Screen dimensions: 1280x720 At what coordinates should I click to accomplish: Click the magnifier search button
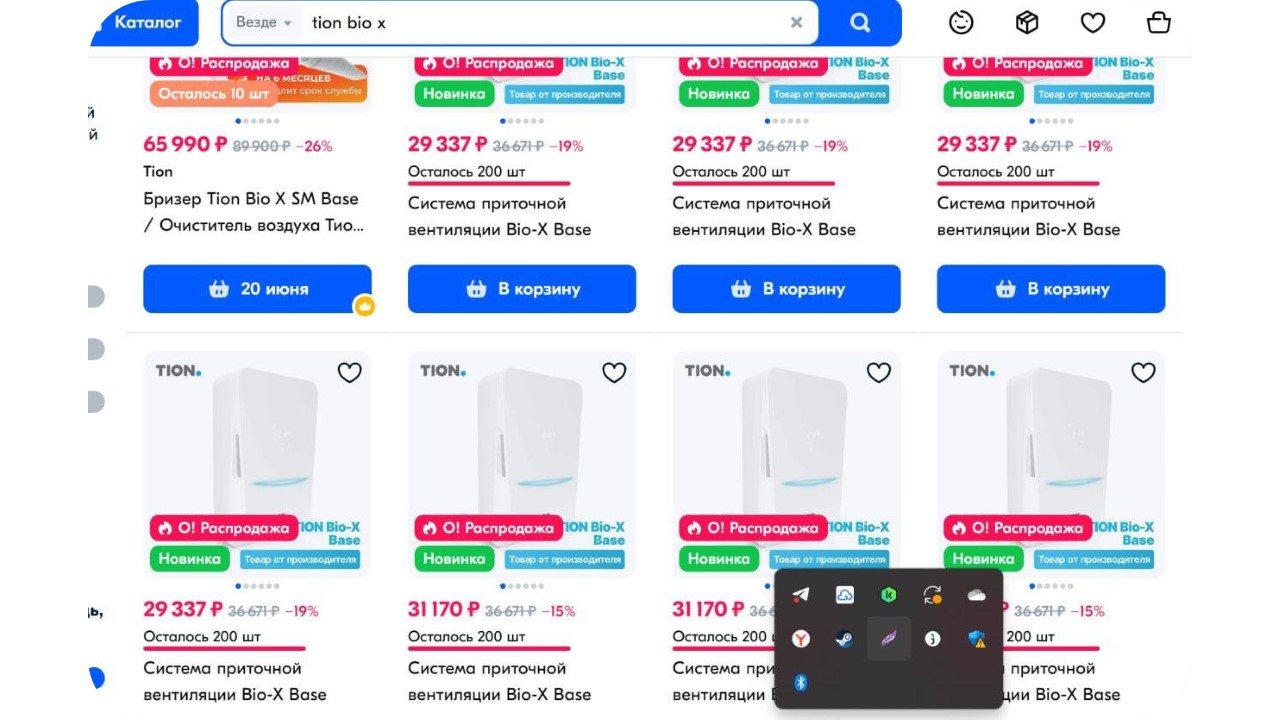tap(860, 22)
